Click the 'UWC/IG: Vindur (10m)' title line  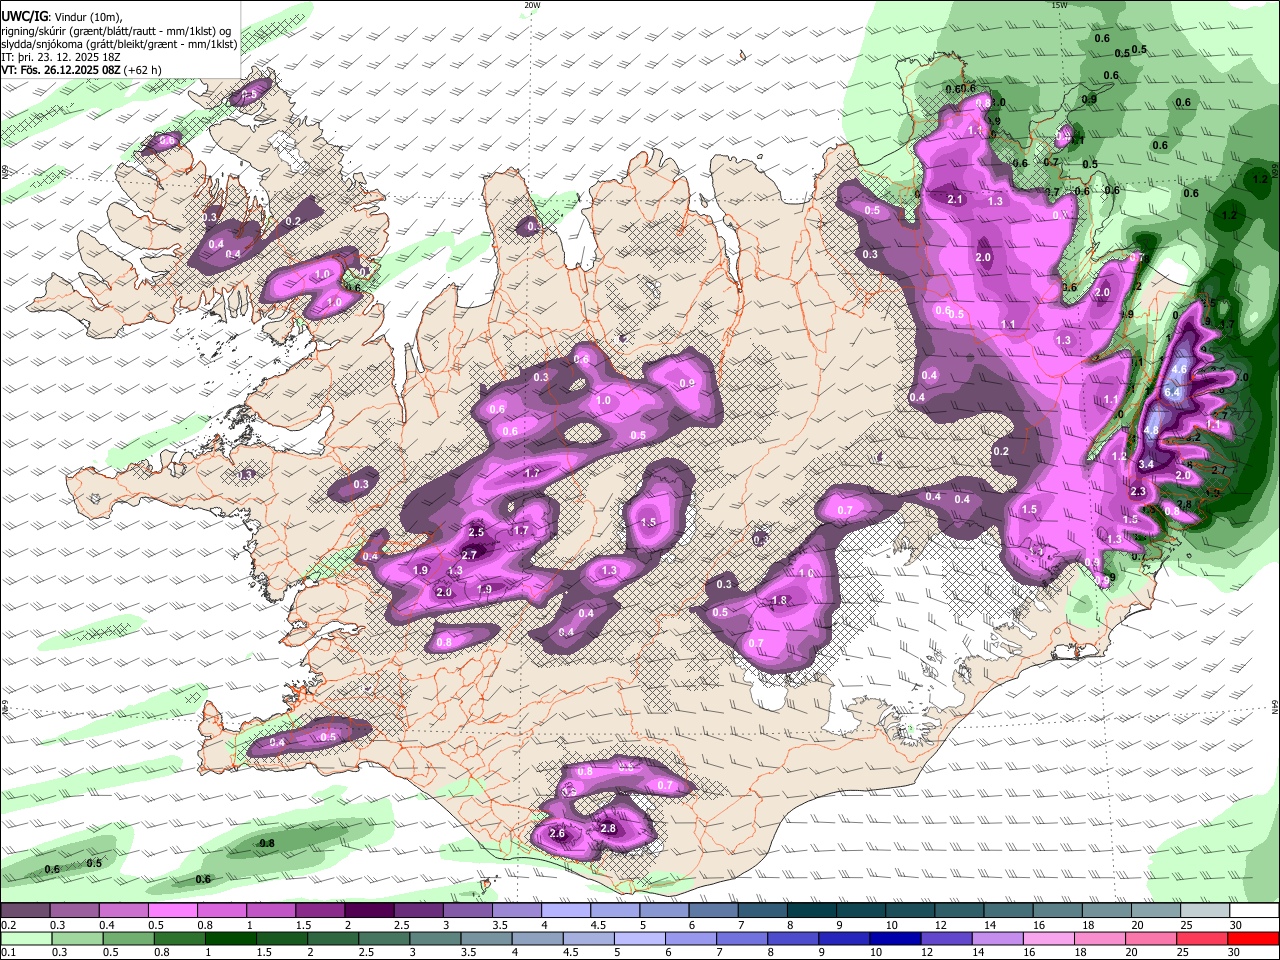tap(61, 17)
